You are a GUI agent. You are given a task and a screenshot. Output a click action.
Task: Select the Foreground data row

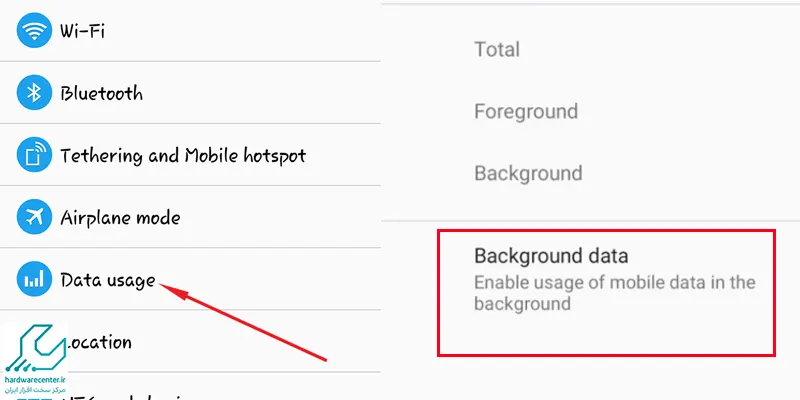(526, 111)
